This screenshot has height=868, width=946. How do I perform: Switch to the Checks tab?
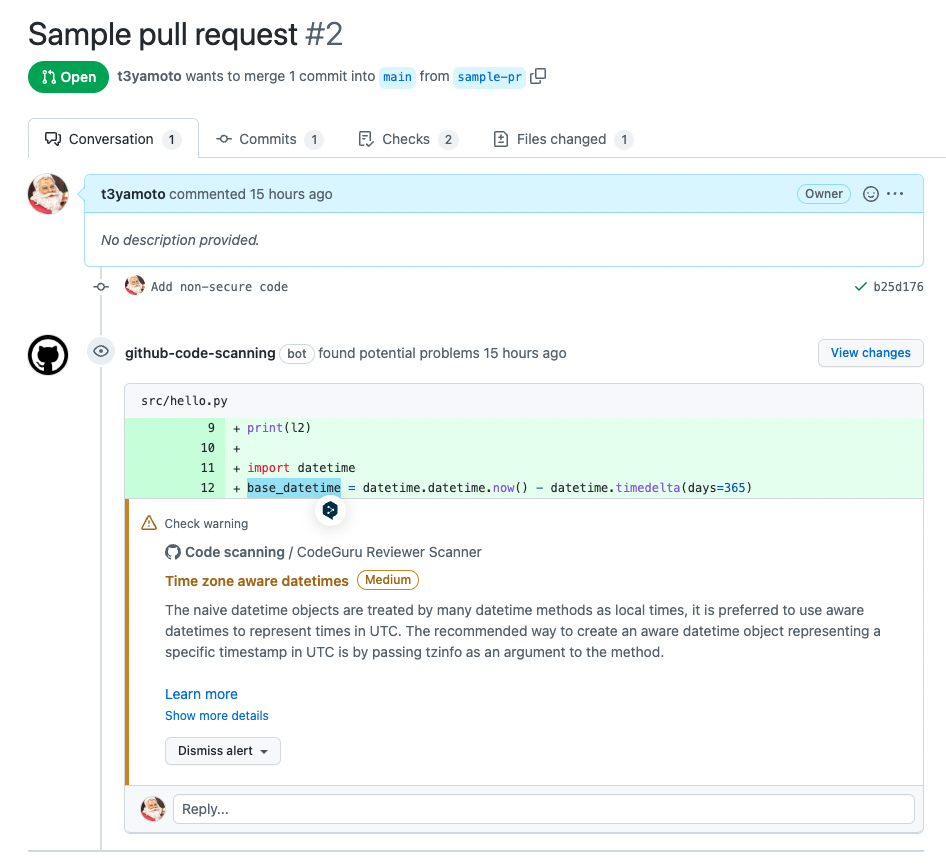click(x=408, y=139)
